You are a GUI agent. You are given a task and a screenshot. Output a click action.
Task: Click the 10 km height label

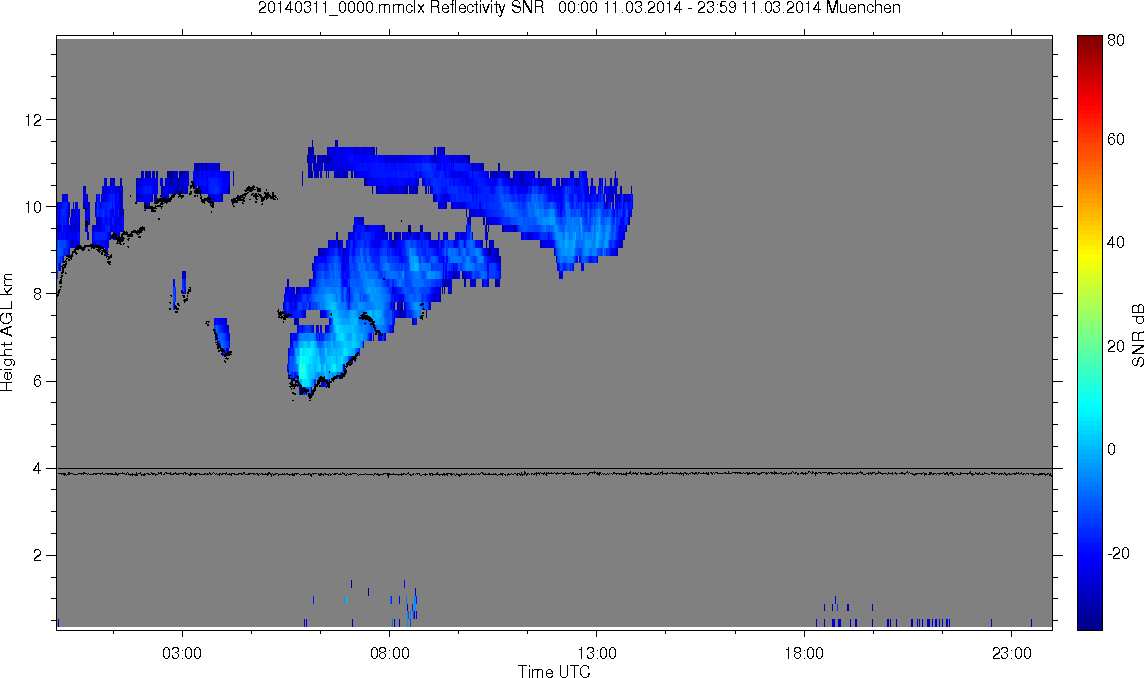33,207
